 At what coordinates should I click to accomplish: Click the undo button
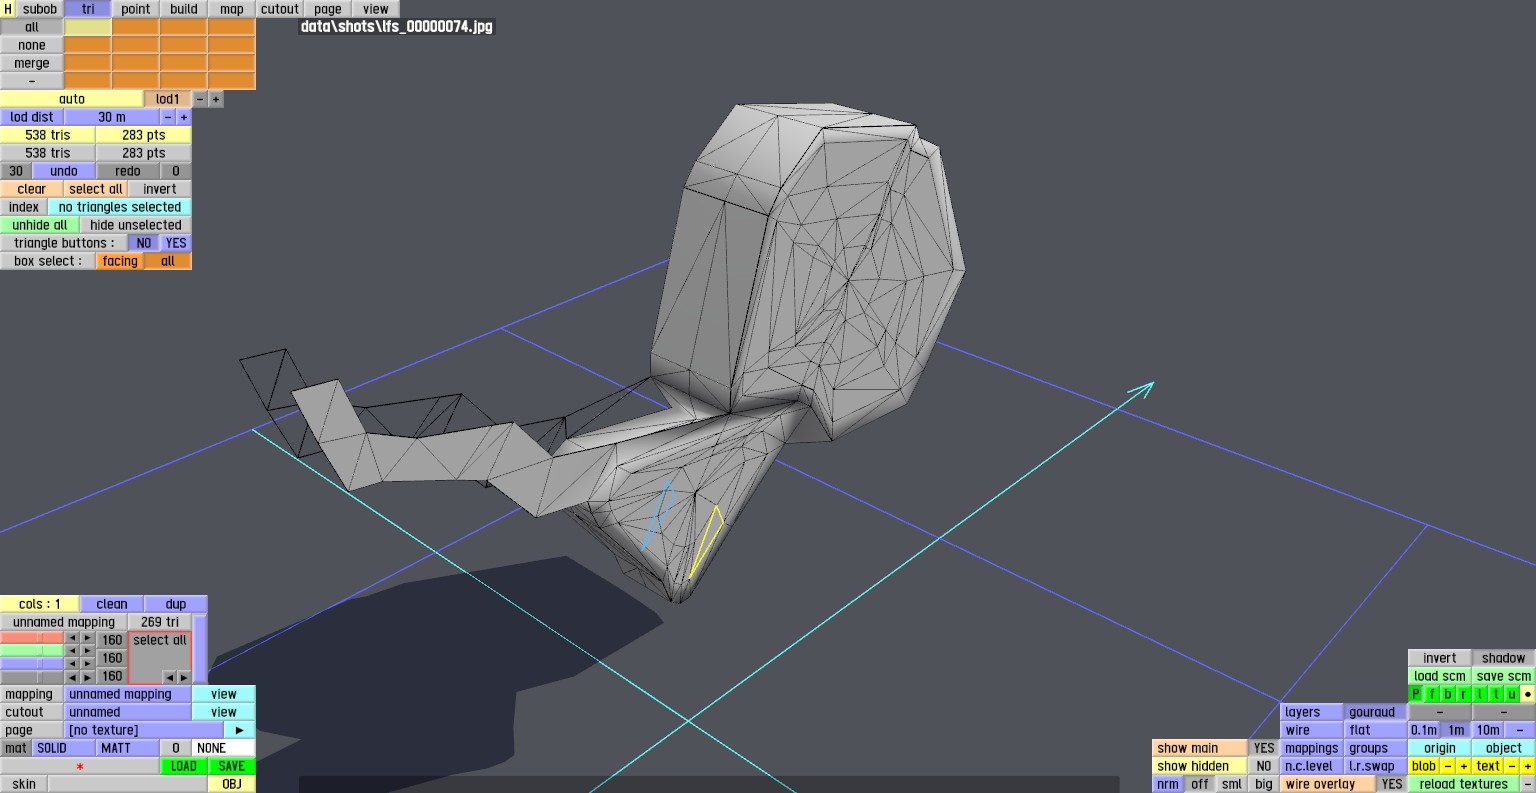[64, 171]
